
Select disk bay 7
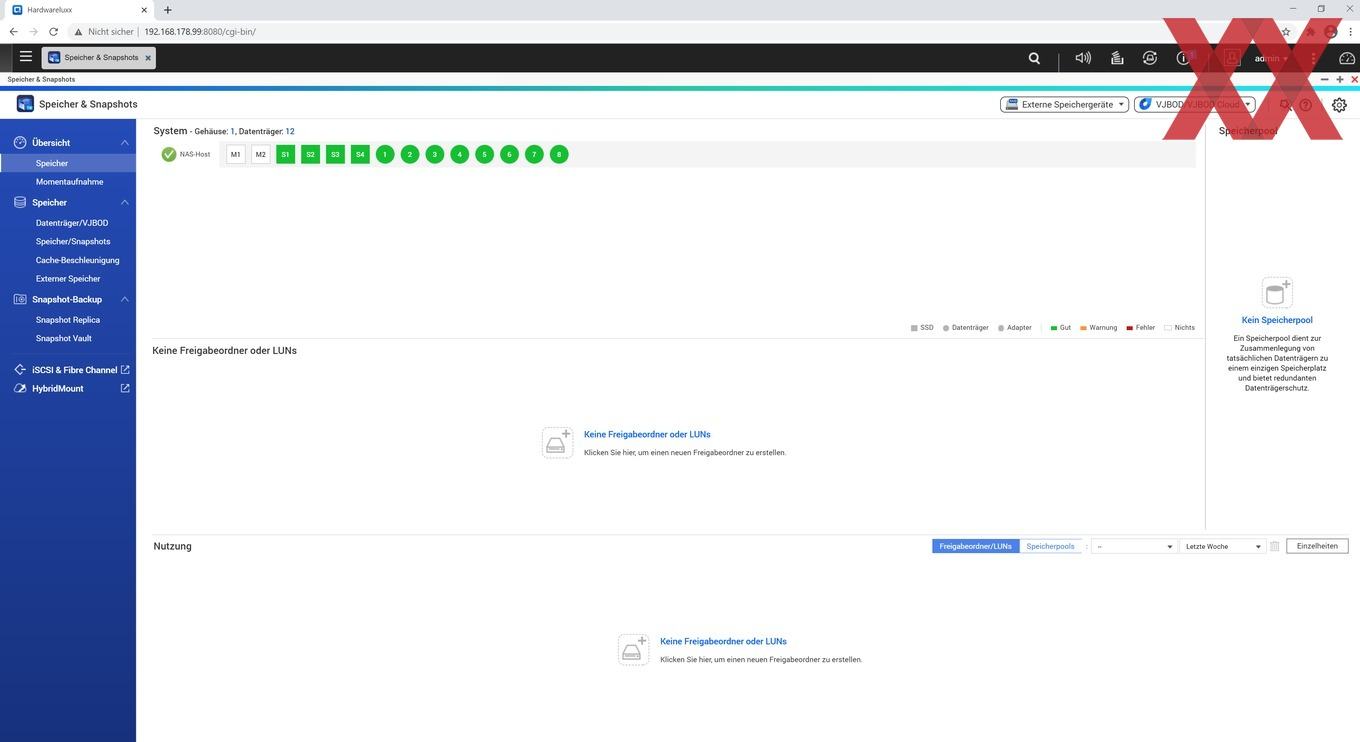(x=534, y=154)
